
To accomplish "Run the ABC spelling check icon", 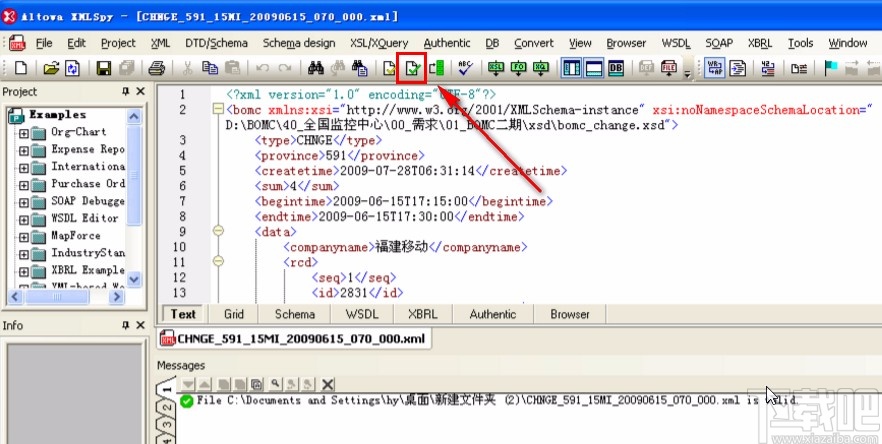I will click(x=465, y=68).
